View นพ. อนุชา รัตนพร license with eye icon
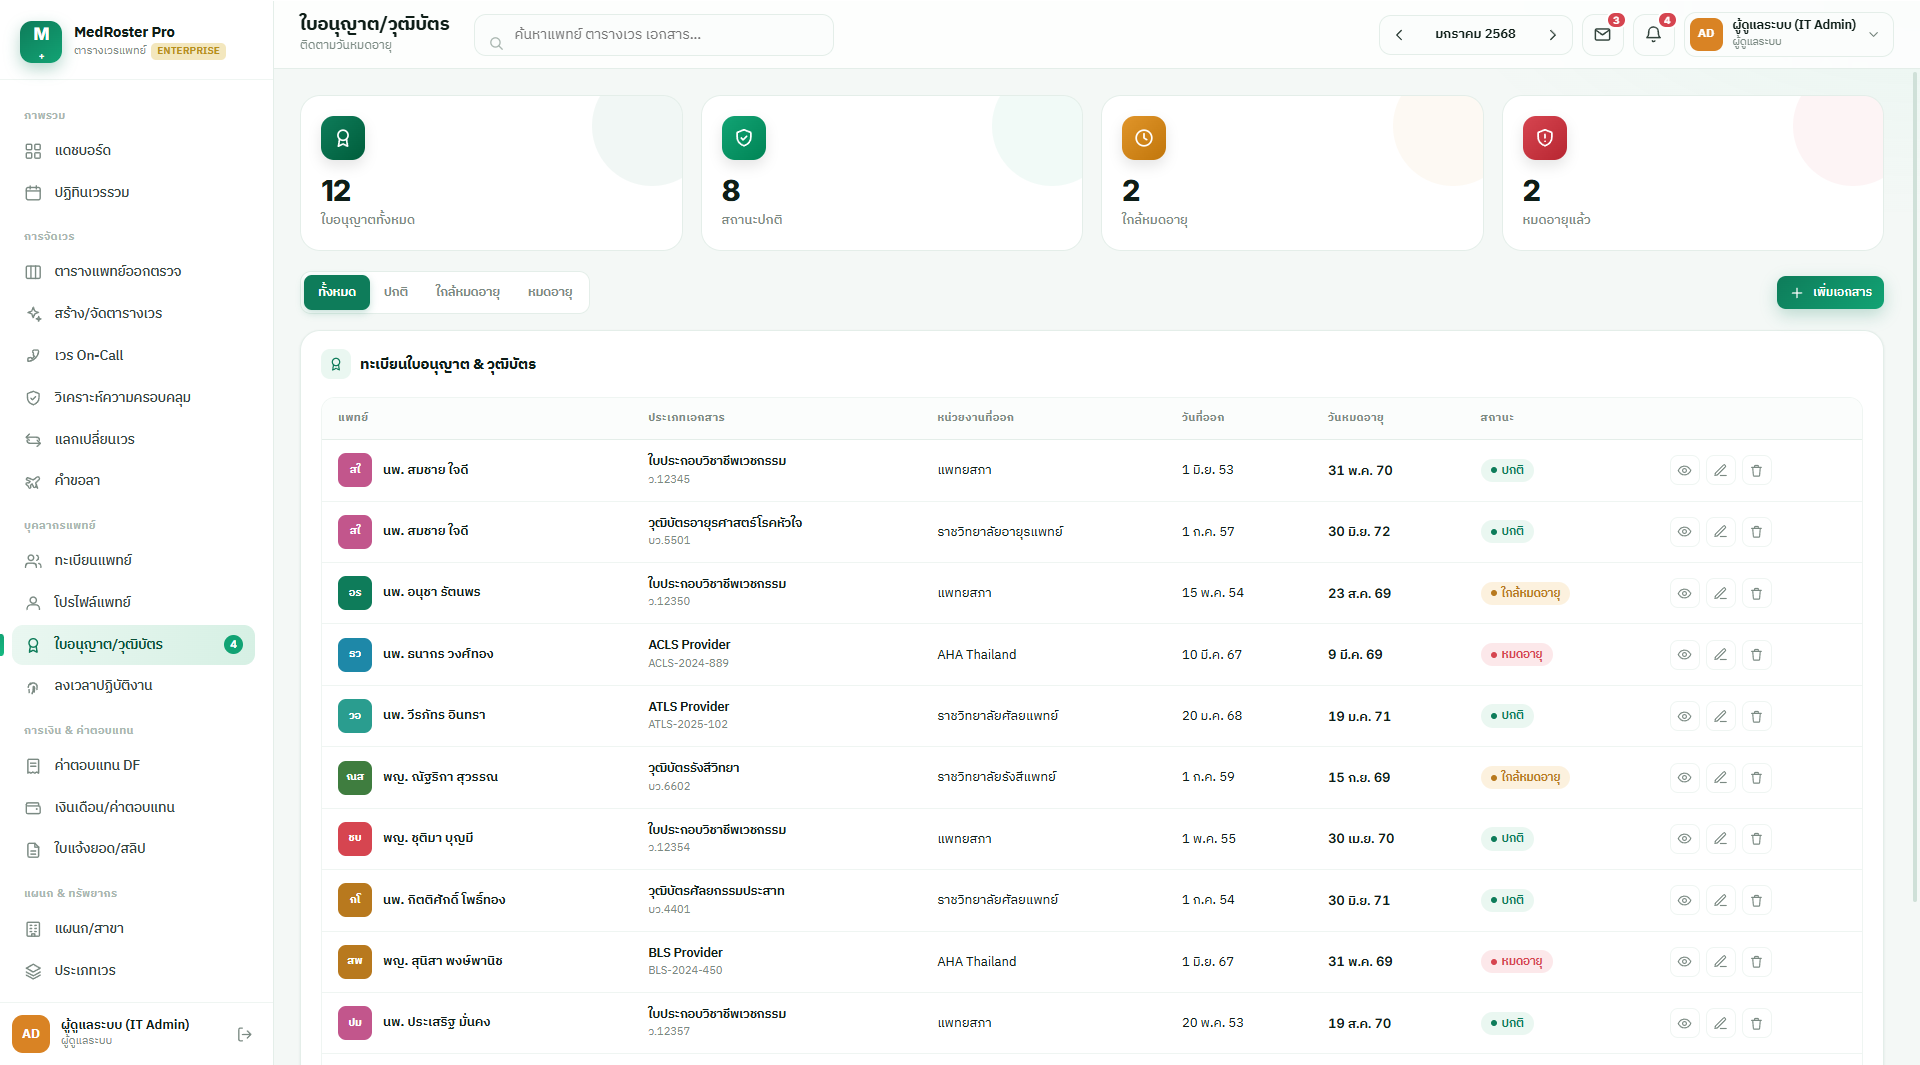The height and width of the screenshot is (1065, 1920). (1684, 594)
